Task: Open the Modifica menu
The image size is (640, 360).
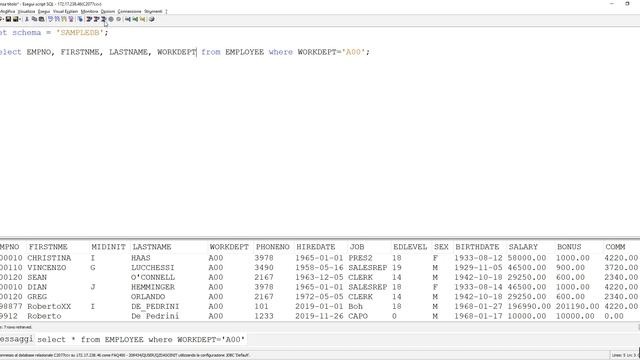Action: [7, 11]
